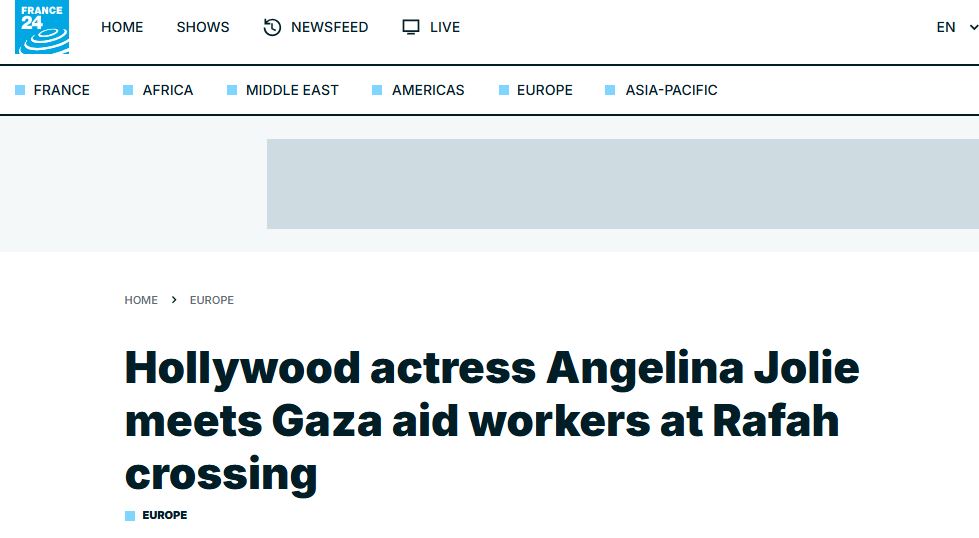Click the Europe tag below headline

[x=164, y=515]
